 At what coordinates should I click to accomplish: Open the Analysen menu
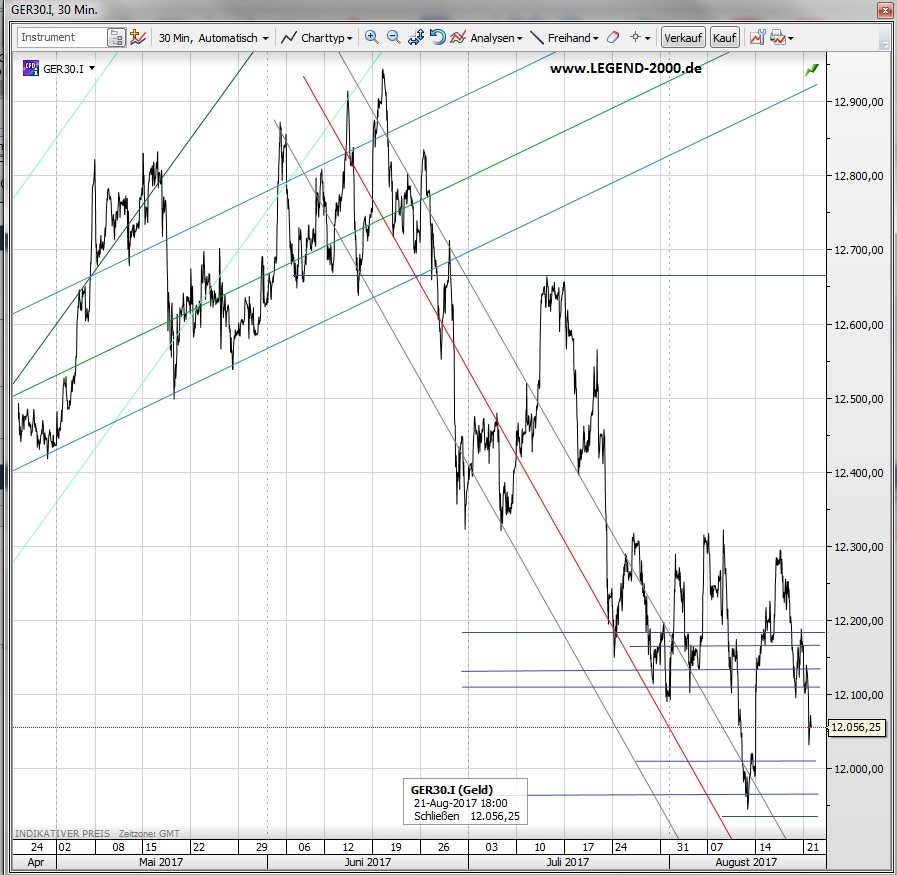click(x=496, y=38)
